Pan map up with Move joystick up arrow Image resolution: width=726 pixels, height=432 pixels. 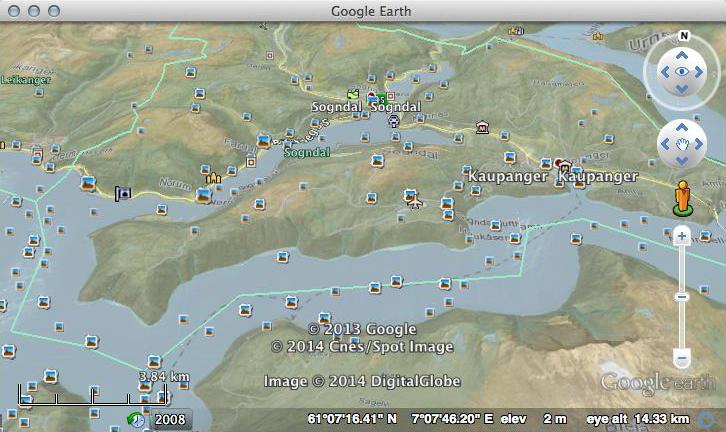[x=682, y=127]
